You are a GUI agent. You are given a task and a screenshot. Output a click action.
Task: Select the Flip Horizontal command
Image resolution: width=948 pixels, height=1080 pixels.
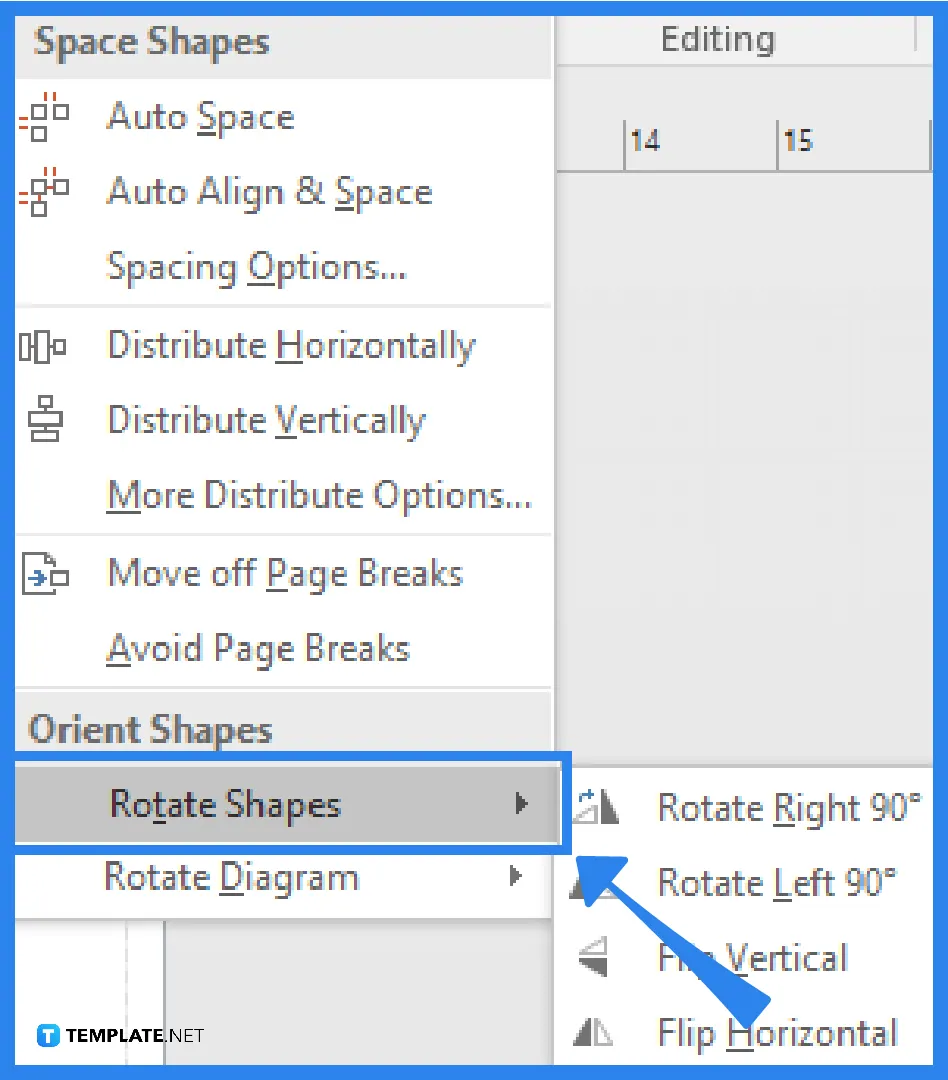point(777,1033)
